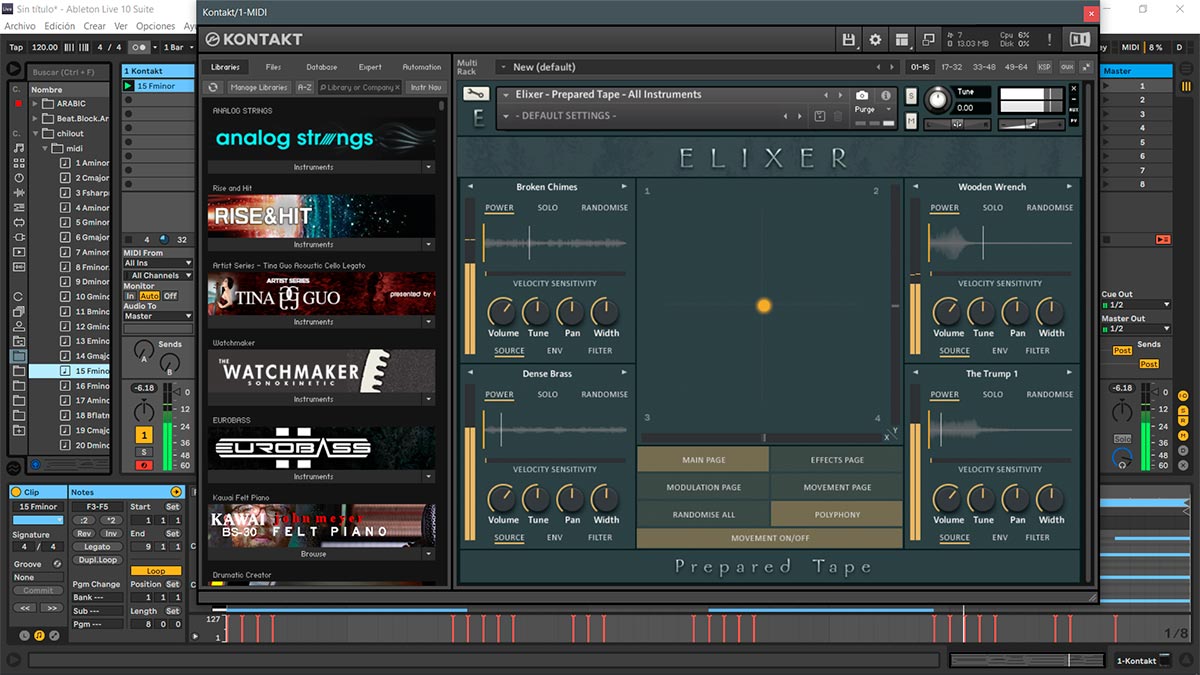This screenshot has width=1200, height=675.
Task: Open the Opciones menu
Action: point(155,26)
